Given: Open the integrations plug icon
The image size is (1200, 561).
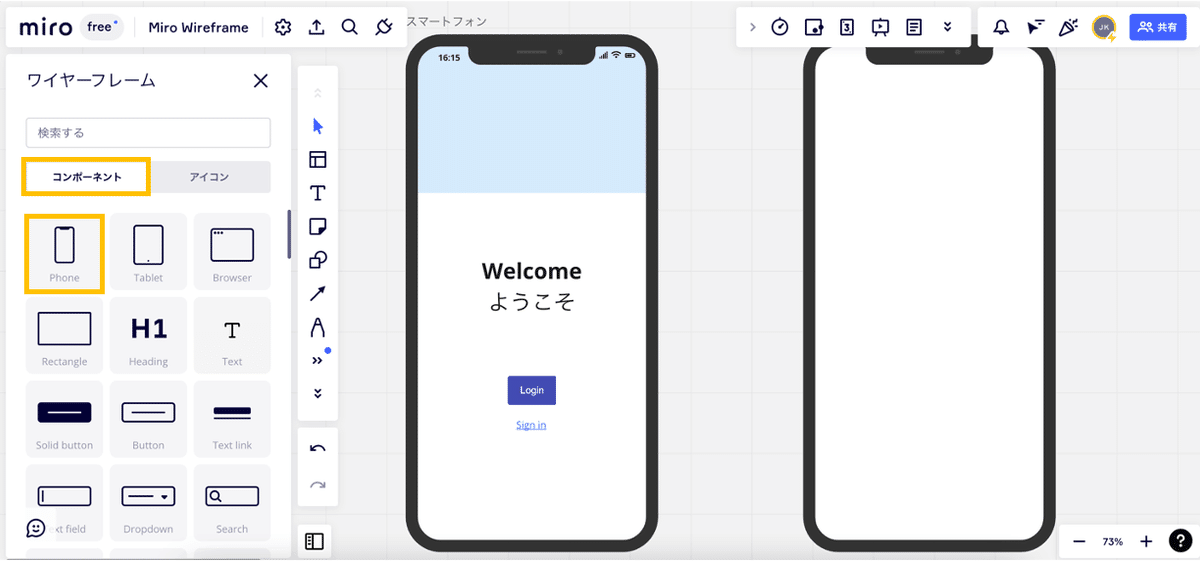Looking at the screenshot, I should click(x=383, y=28).
